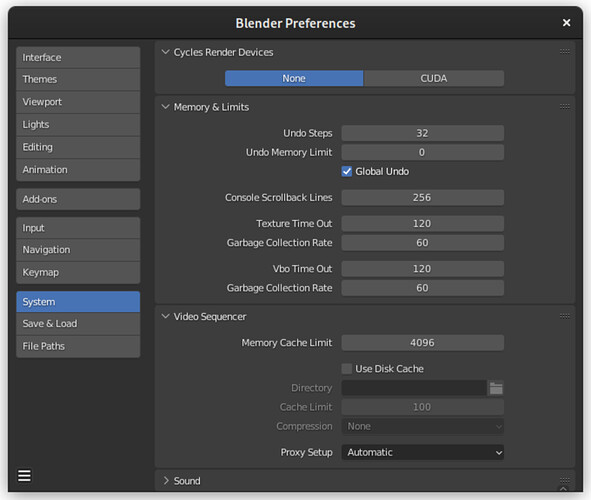The image size is (591, 500).
Task: Collapse the Cycles Render Devices panel
Action: [165, 52]
